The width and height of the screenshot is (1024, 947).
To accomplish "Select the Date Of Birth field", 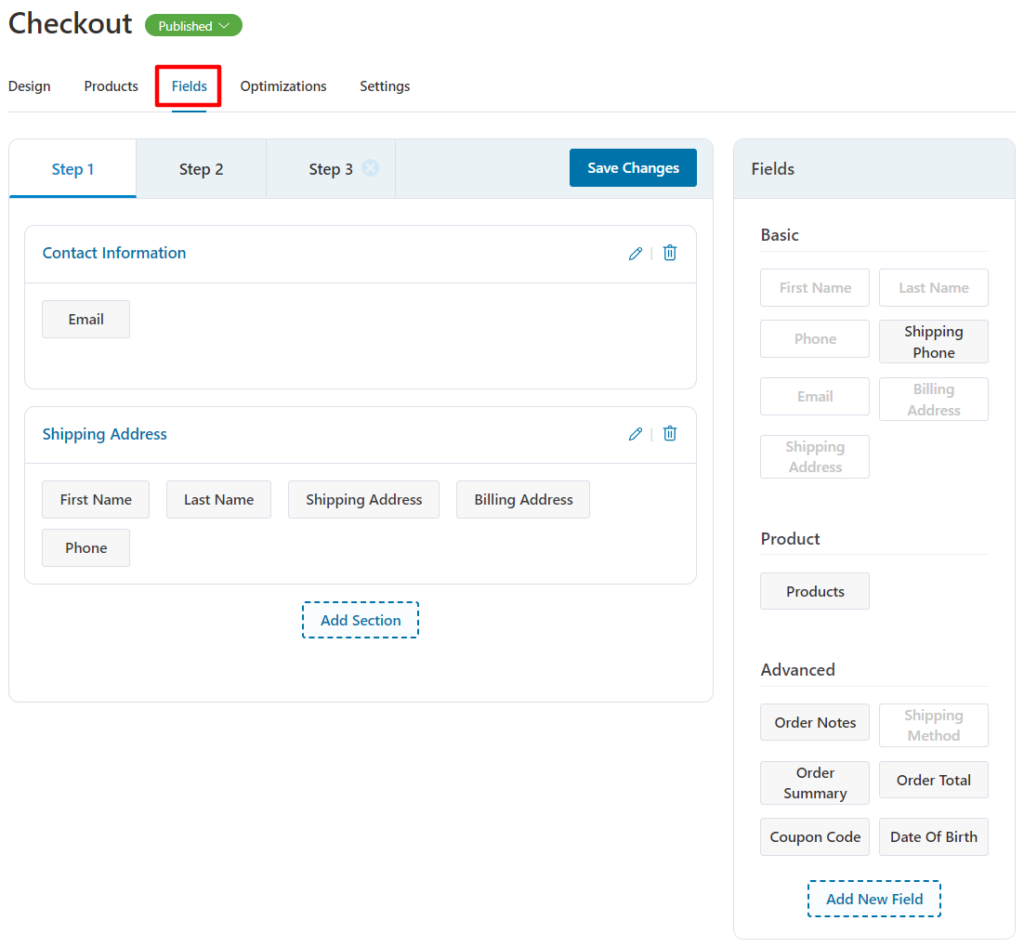I will click(933, 836).
